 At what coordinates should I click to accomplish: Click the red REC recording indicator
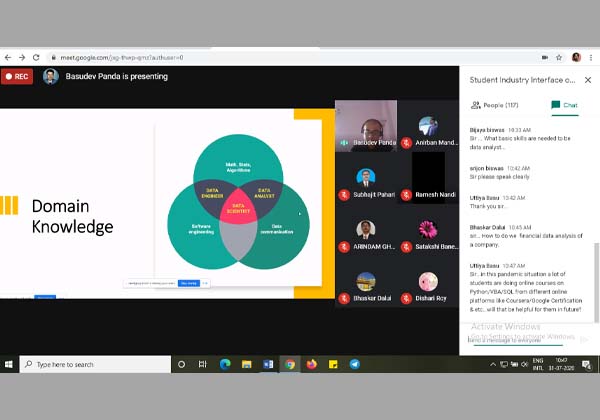(17, 76)
